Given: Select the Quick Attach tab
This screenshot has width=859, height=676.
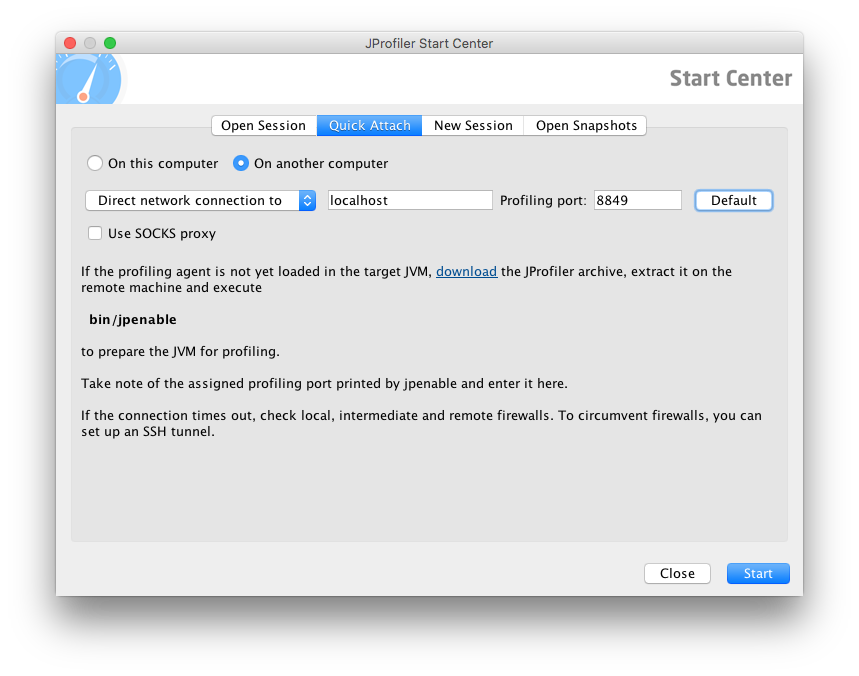Looking at the screenshot, I should [x=369, y=125].
